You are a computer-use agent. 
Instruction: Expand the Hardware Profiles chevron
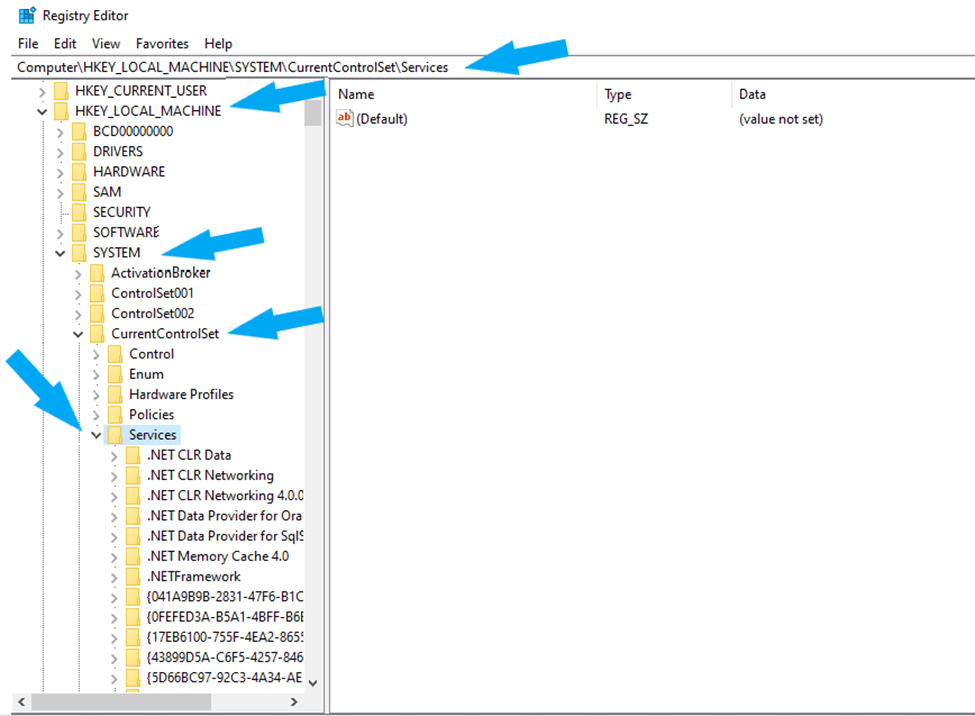pyautogui.click(x=96, y=395)
